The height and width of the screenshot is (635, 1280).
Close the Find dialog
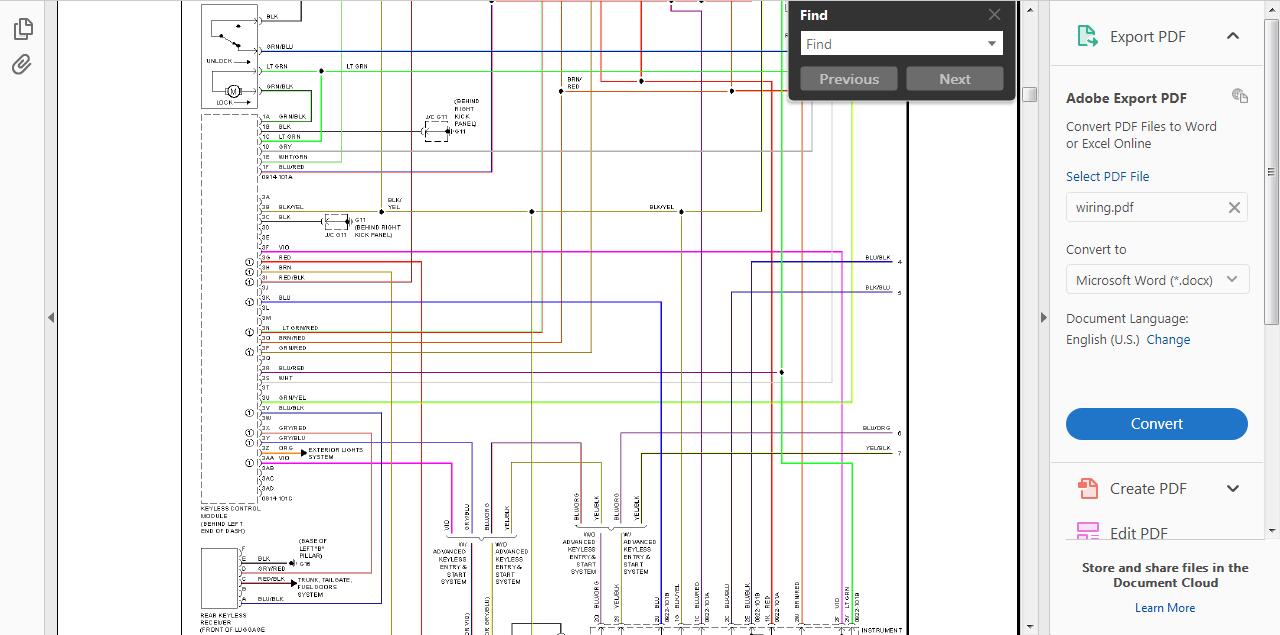994,15
